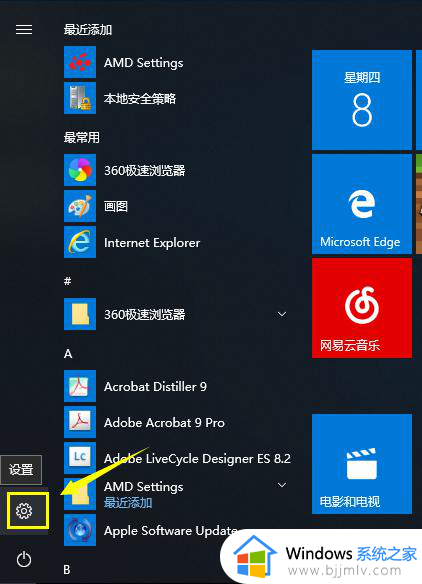Click the 画图 text label
Image resolution: width=422 pixels, height=584 pixels.
(116, 206)
